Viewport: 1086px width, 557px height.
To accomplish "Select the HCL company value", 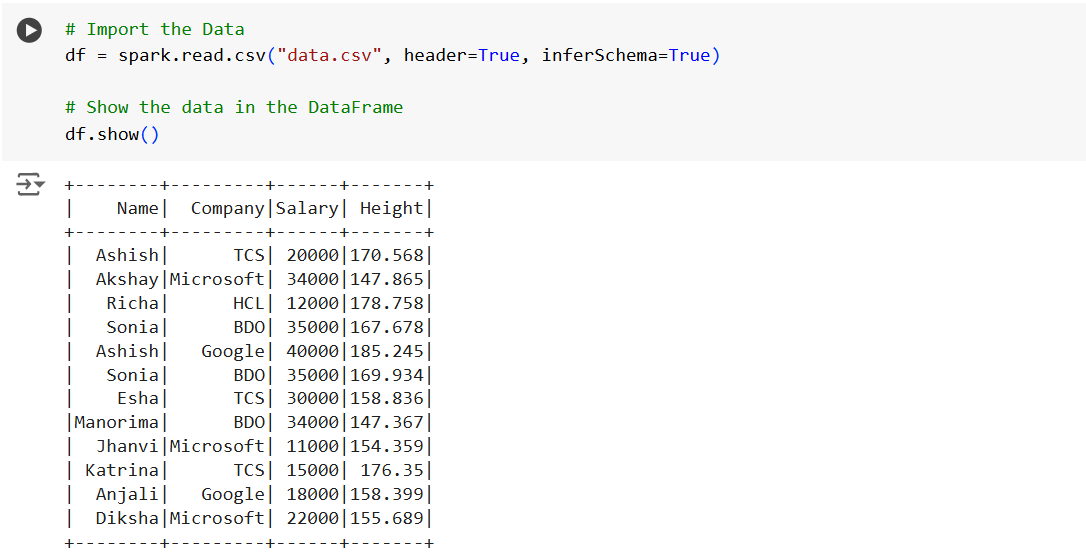I will 248,303.
